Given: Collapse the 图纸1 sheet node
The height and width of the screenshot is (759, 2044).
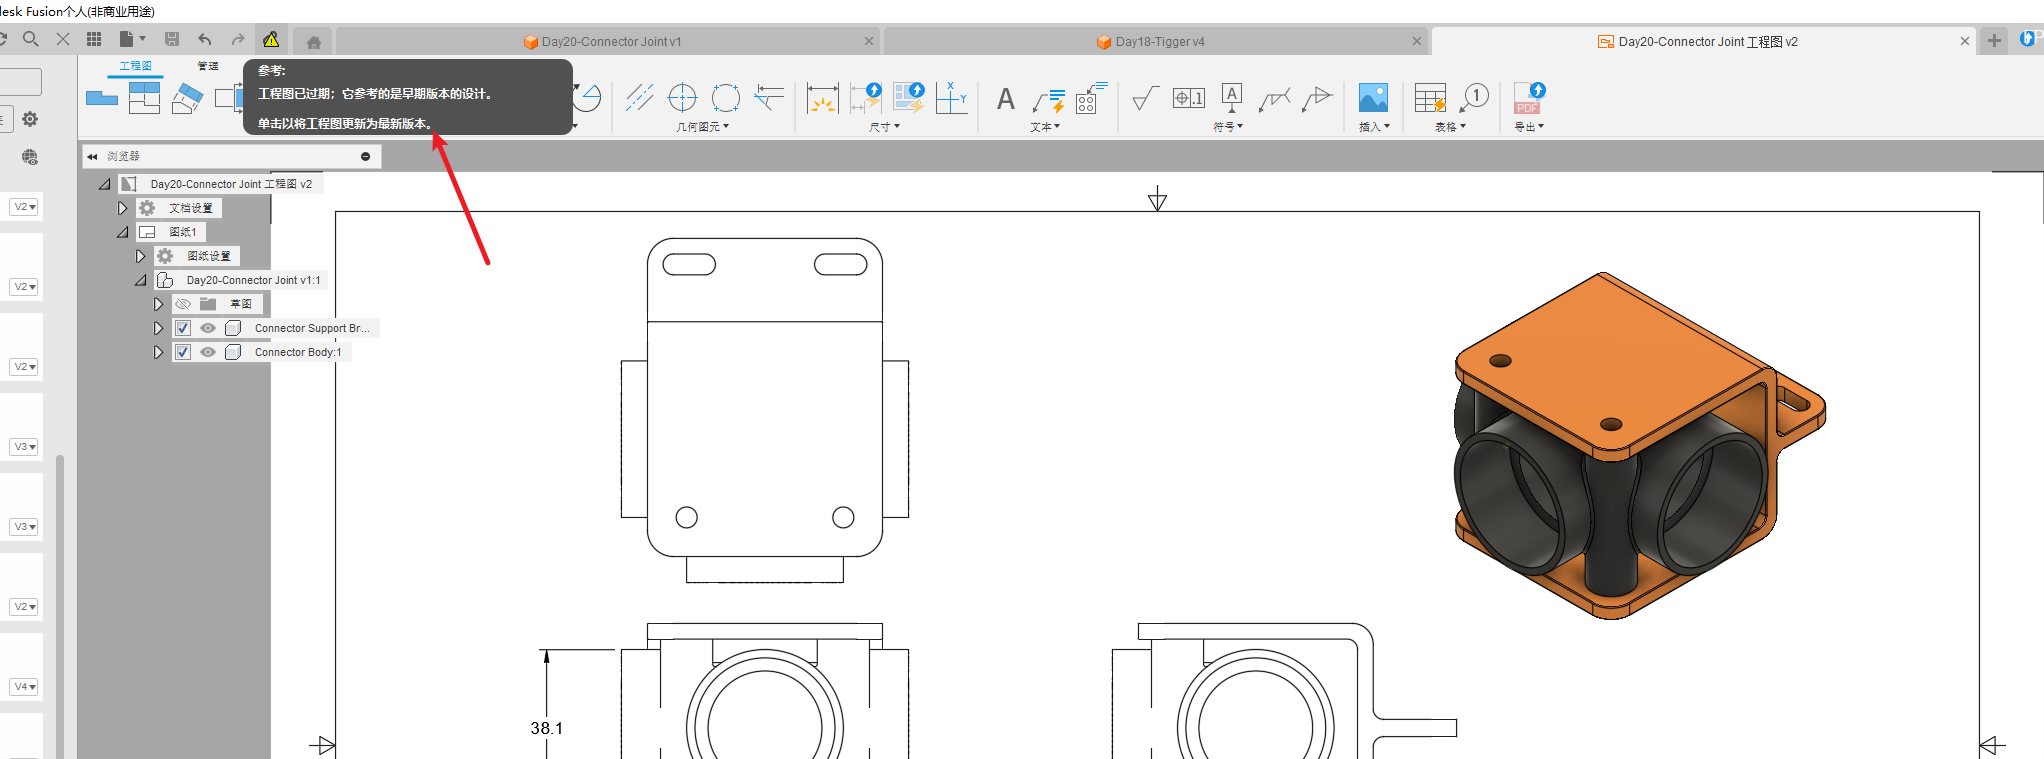Looking at the screenshot, I should pos(122,232).
